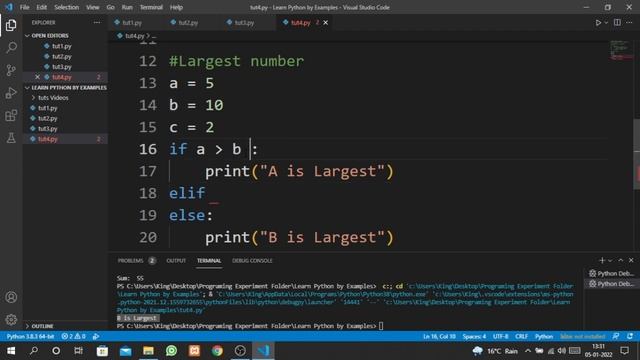Create a new terminal with plus icon
Viewport: 640px width, 360px height.
click(602, 260)
